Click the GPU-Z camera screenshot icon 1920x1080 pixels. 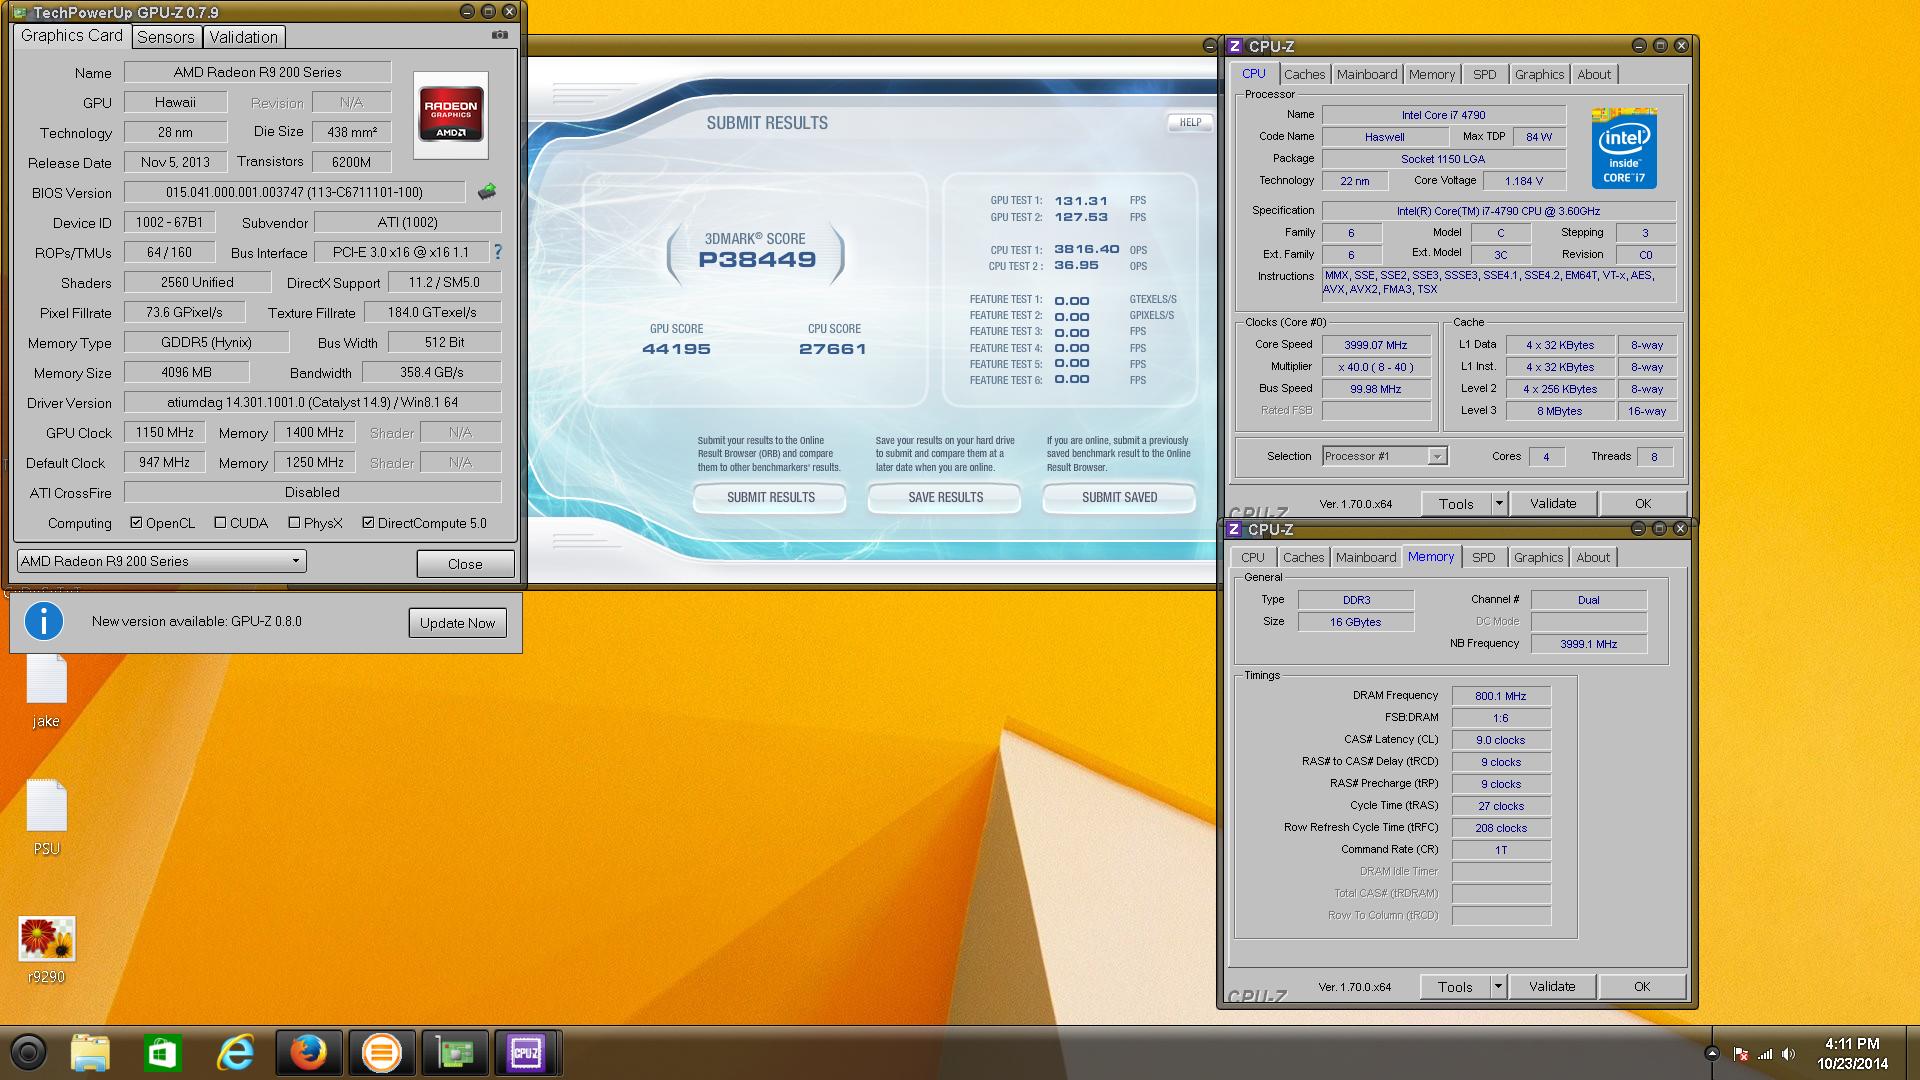click(500, 35)
